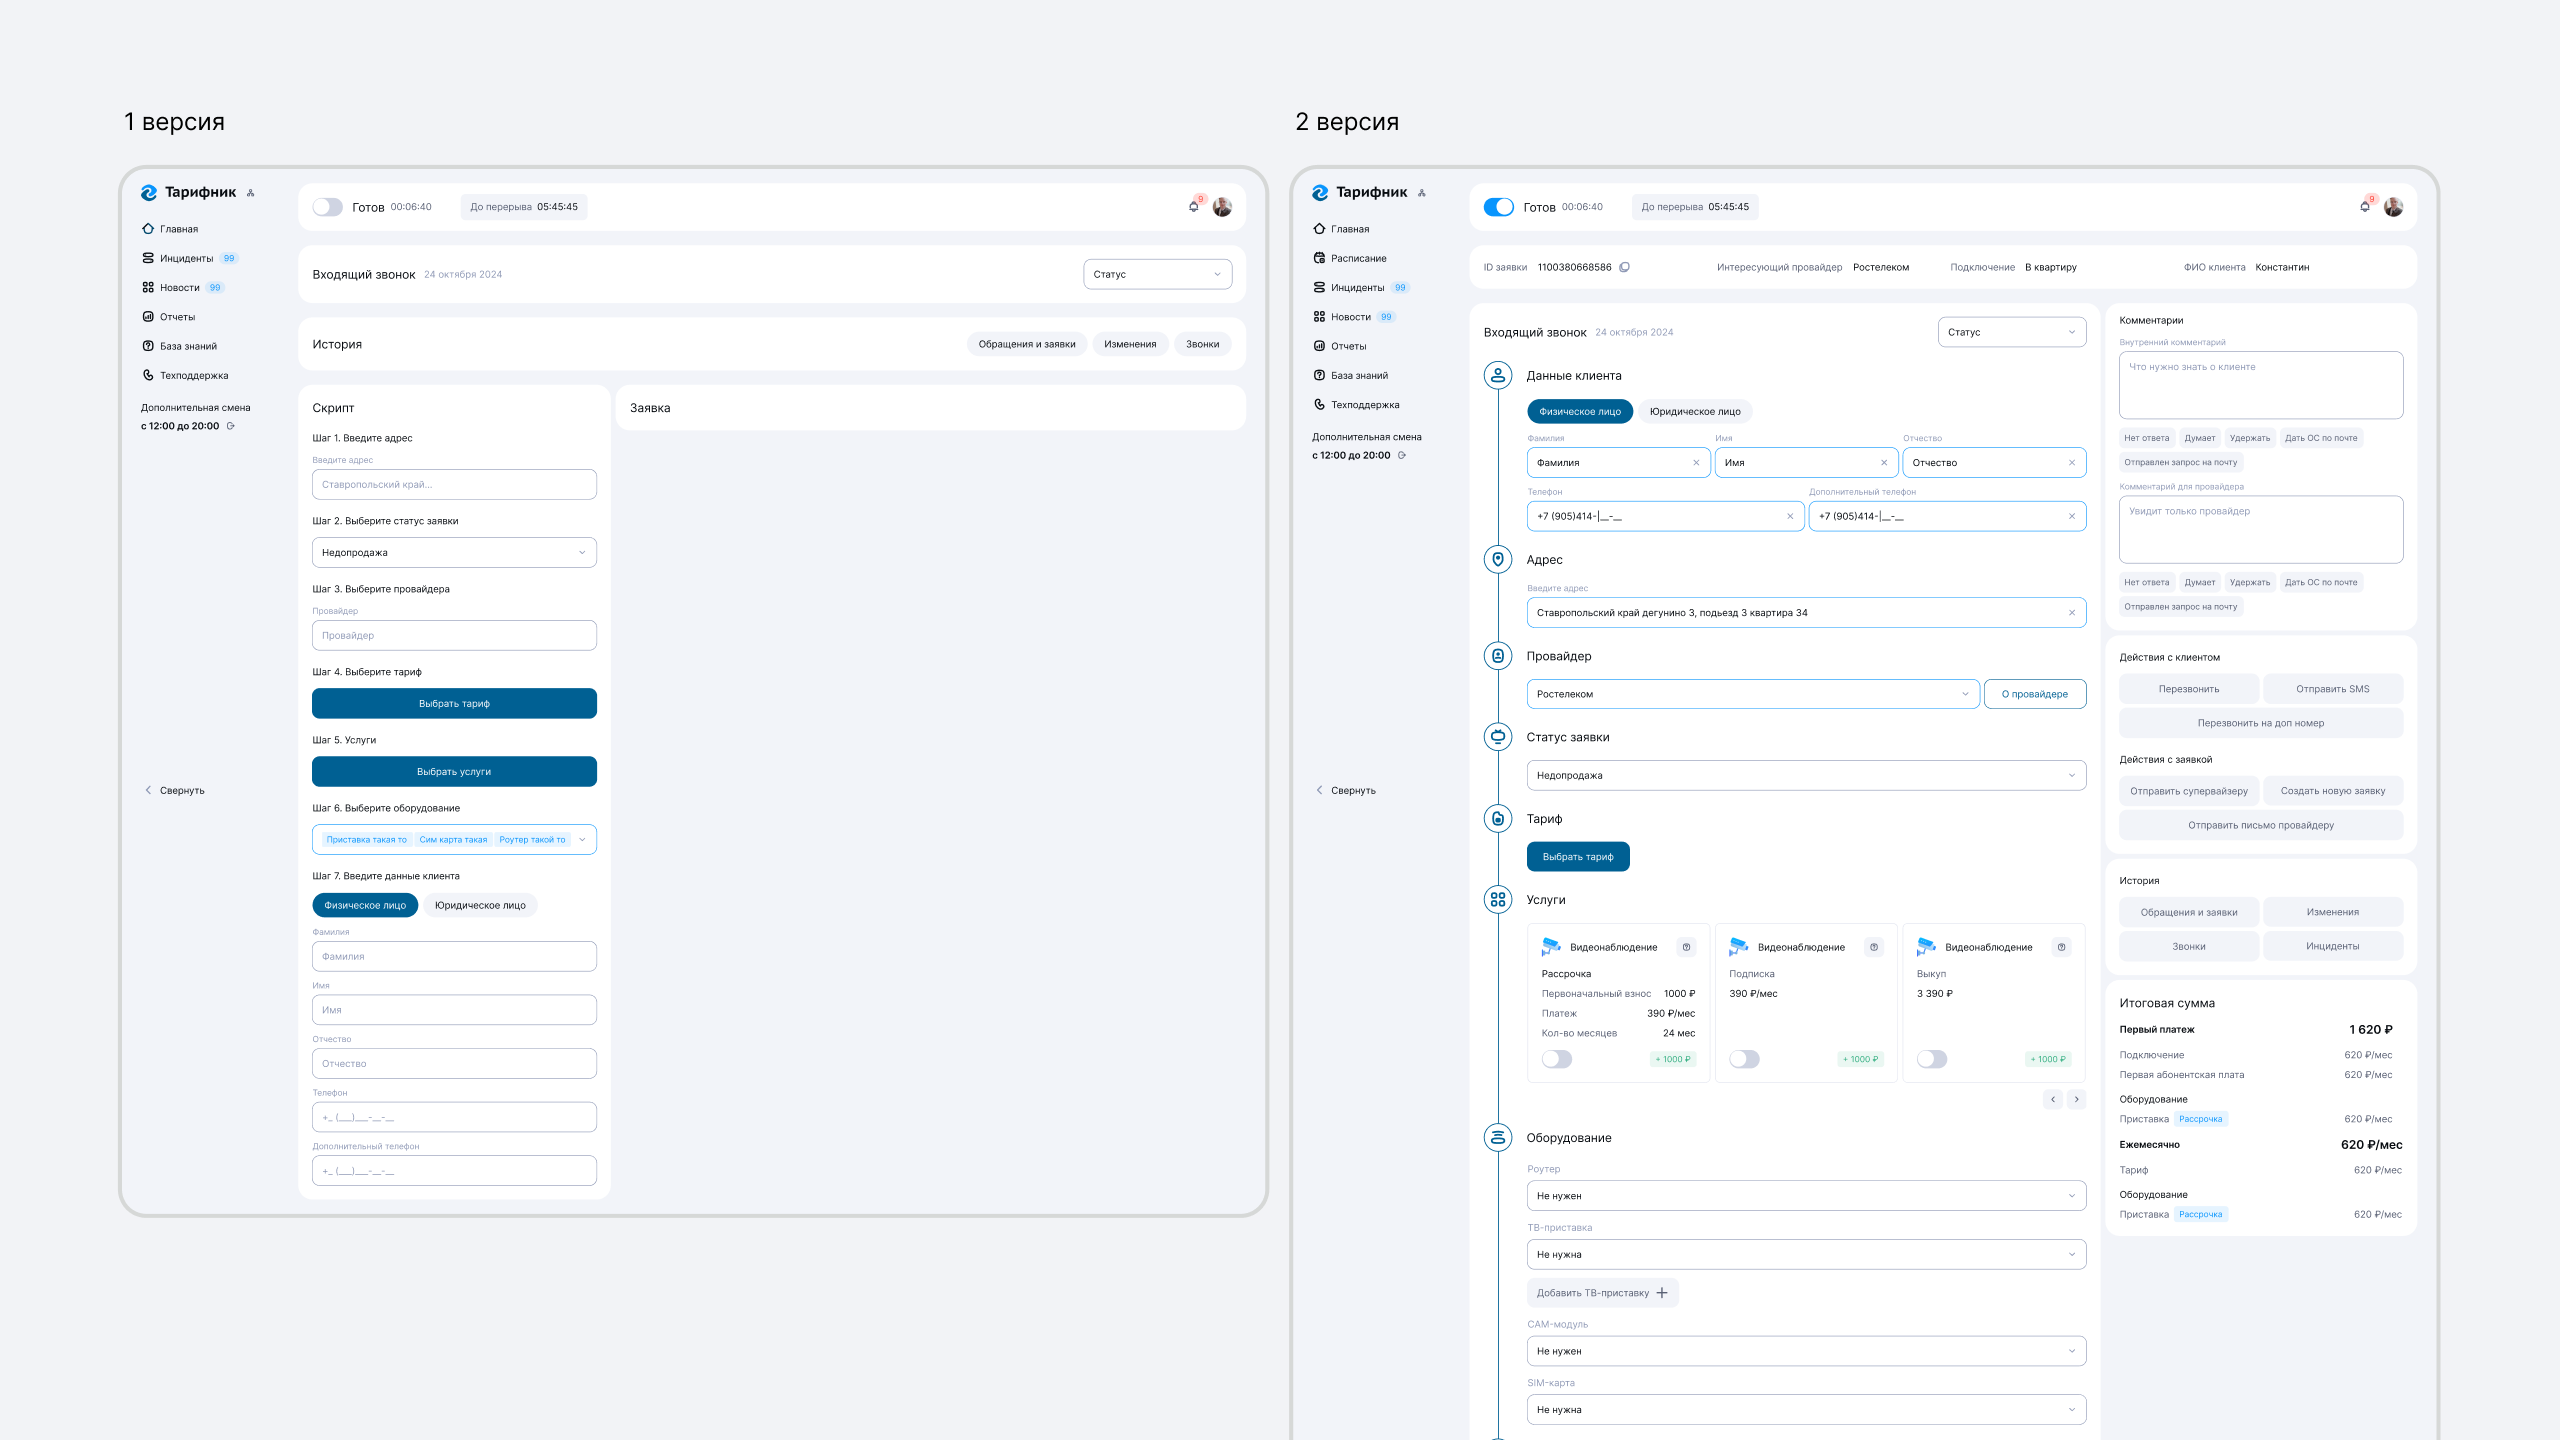The image size is (2560, 1440).
Task: Select the Юридическое лицо tab in version 2
Action: coord(1694,411)
